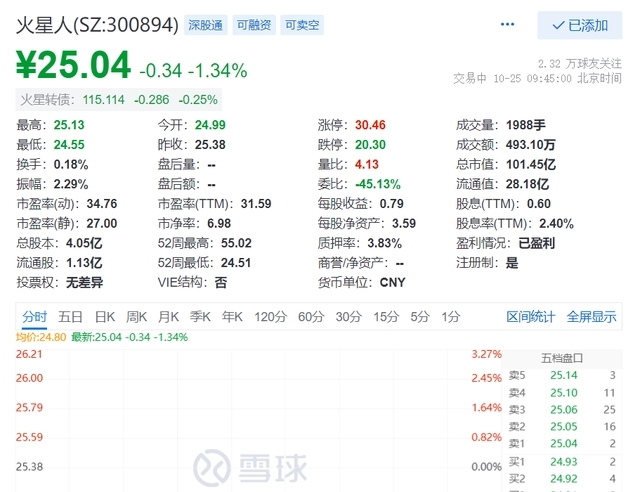Switch to the 分时 chart tab
Viewport: 640px width, 492px height.
point(34,317)
